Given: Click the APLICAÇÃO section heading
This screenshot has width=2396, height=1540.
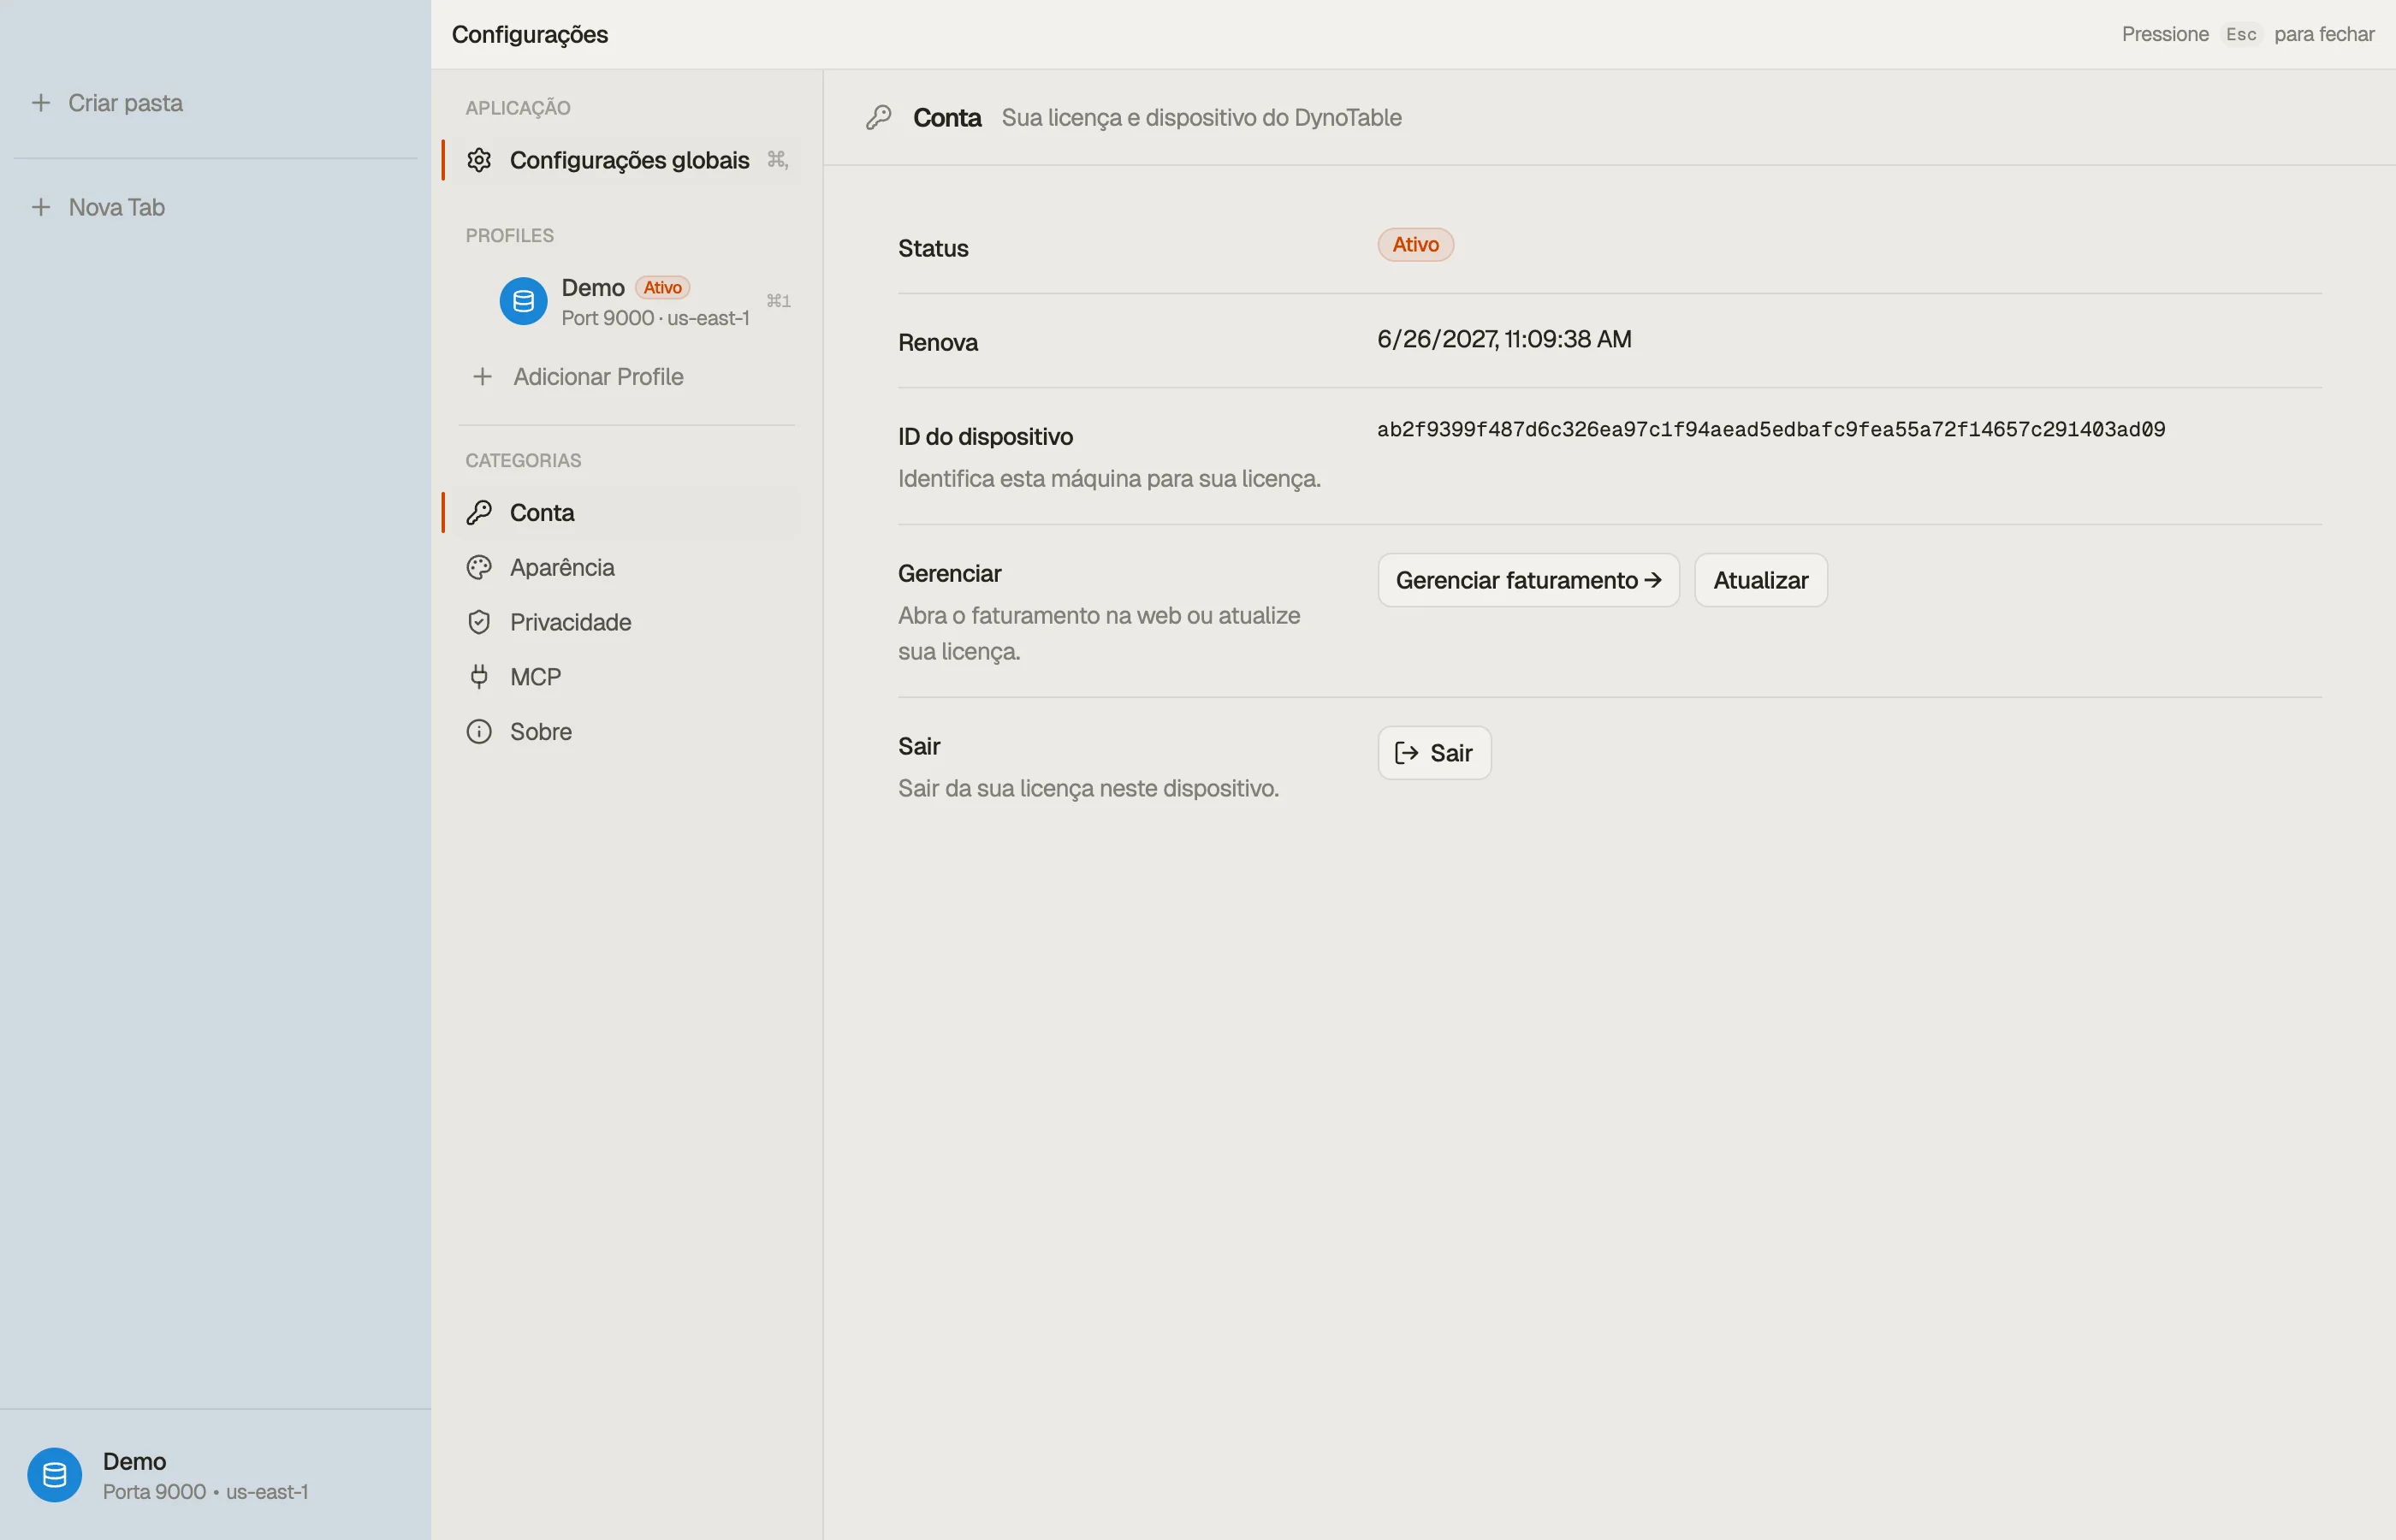Looking at the screenshot, I should pos(517,108).
